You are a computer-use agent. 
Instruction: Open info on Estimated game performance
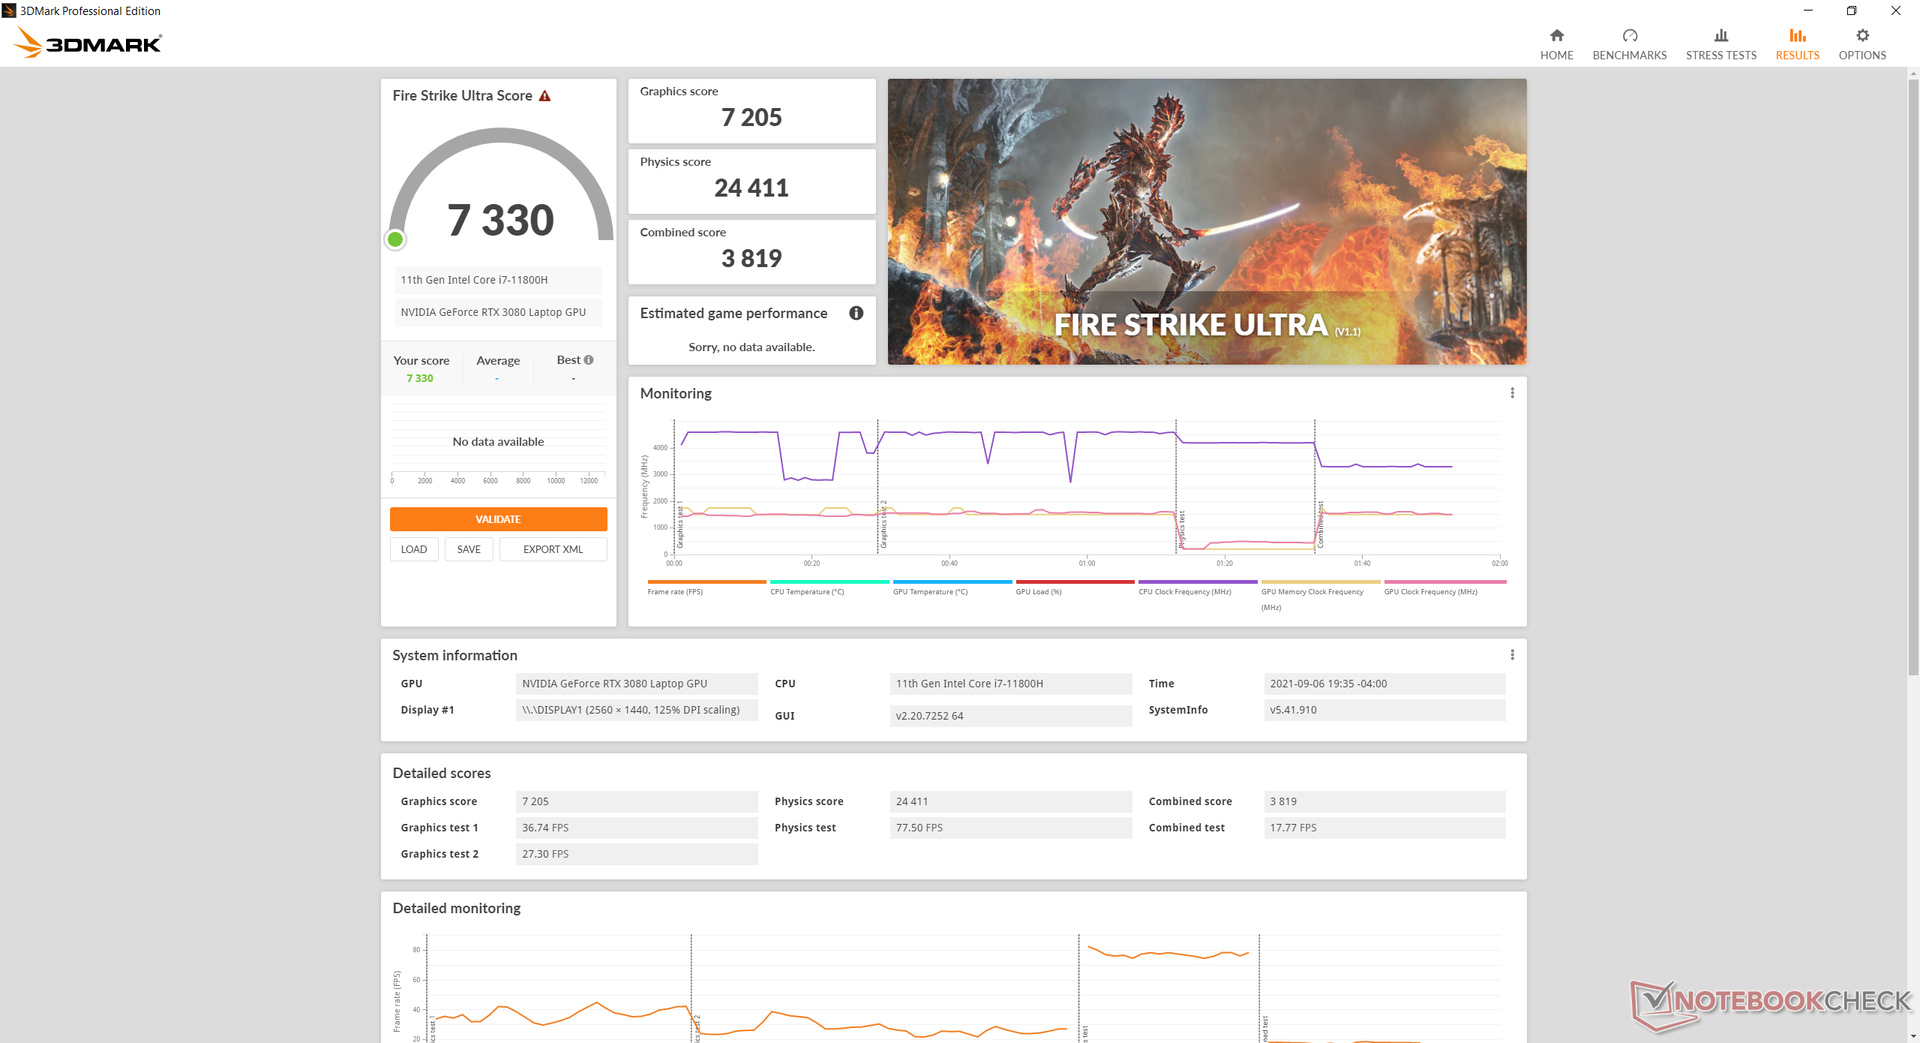coord(856,313)
